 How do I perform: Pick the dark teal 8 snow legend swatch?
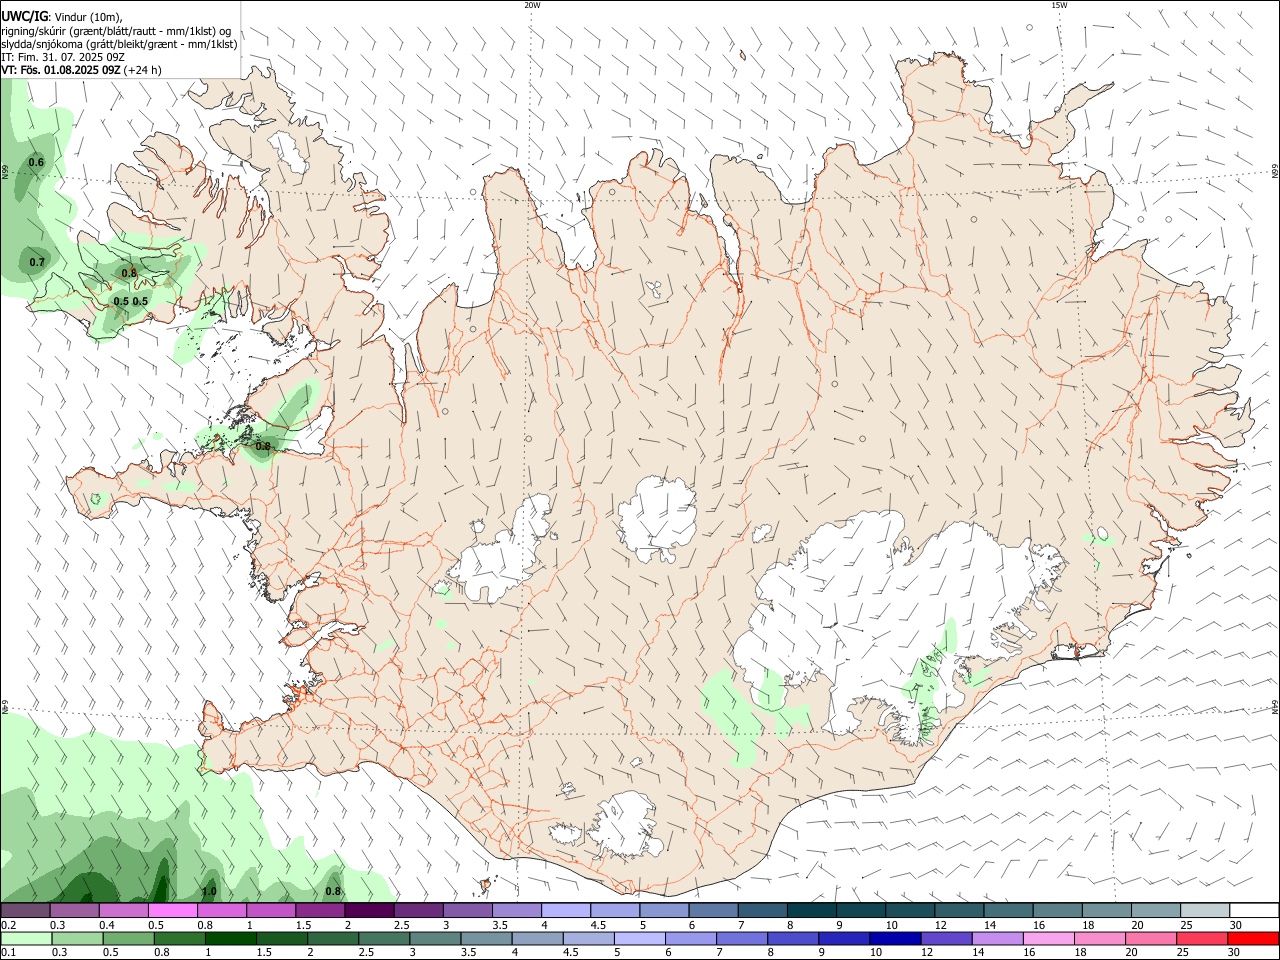click(x=812, y=911)
